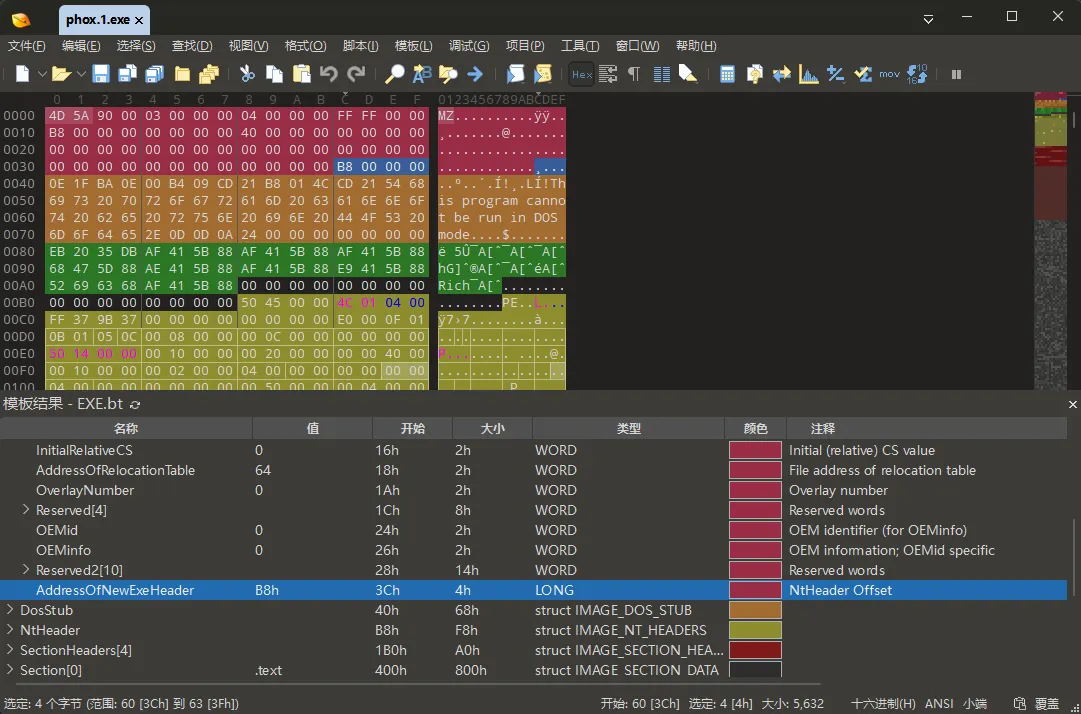Redo the last undone edit
1081x714 pixels.
pos(356,74)
